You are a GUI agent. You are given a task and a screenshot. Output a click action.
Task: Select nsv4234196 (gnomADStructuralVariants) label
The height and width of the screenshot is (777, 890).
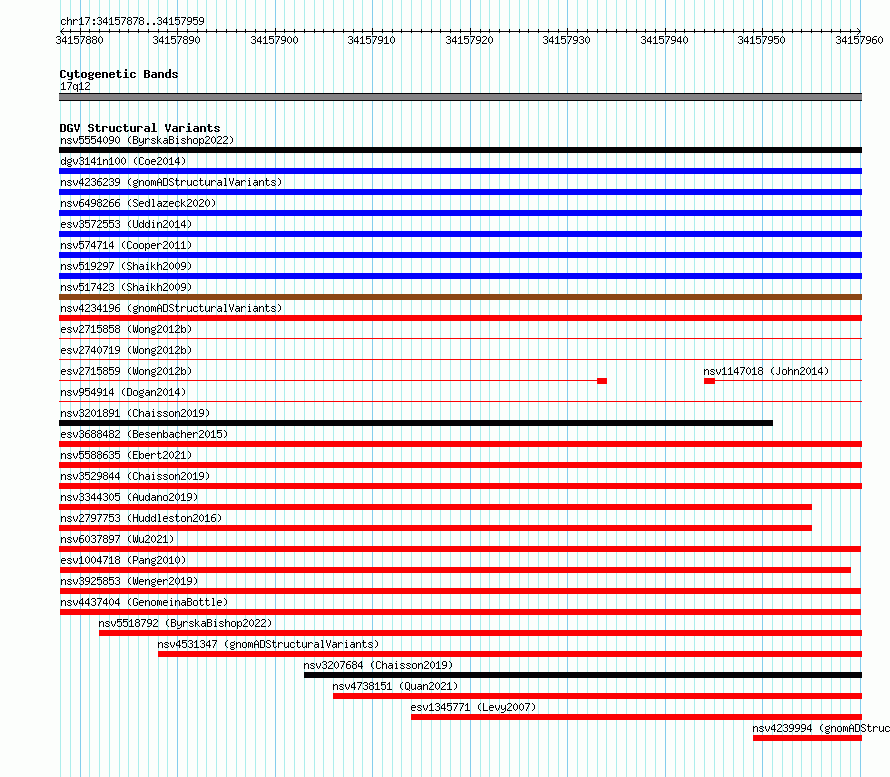[x=171, y=308]
